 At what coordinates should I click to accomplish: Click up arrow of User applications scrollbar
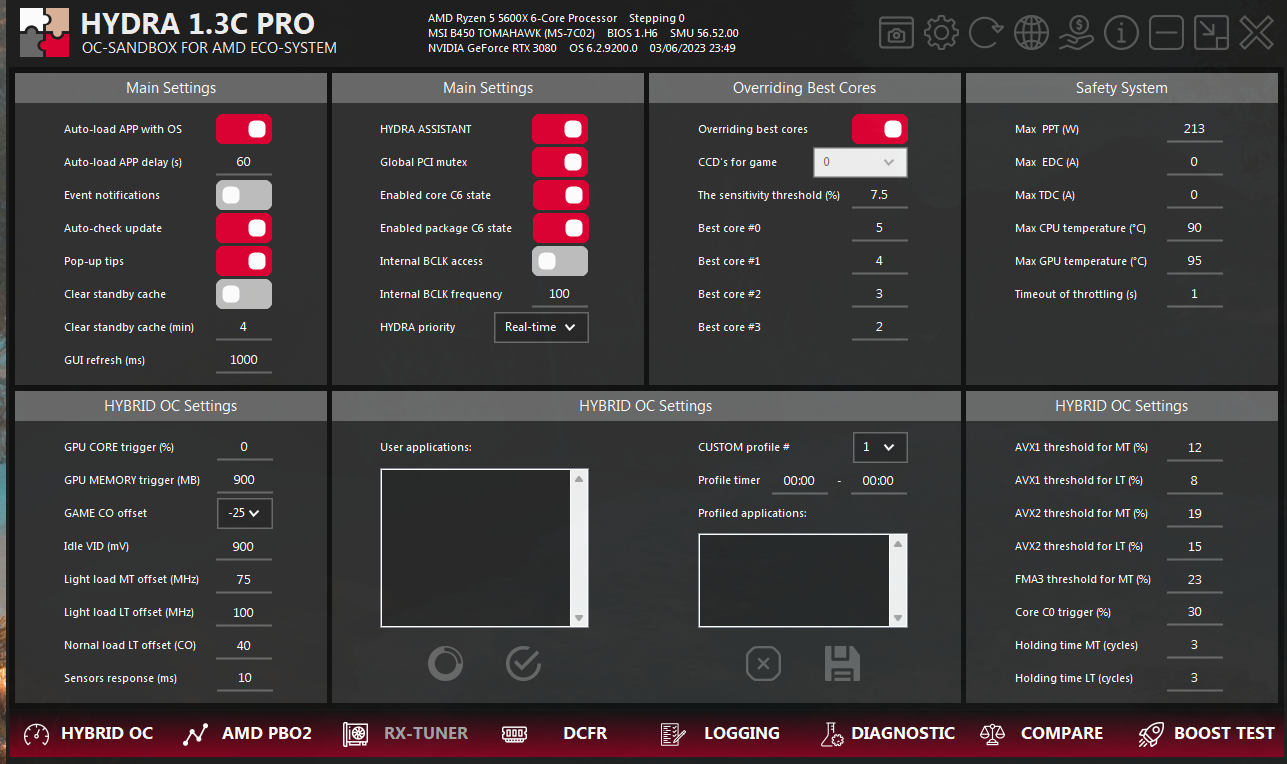[579, 479]
